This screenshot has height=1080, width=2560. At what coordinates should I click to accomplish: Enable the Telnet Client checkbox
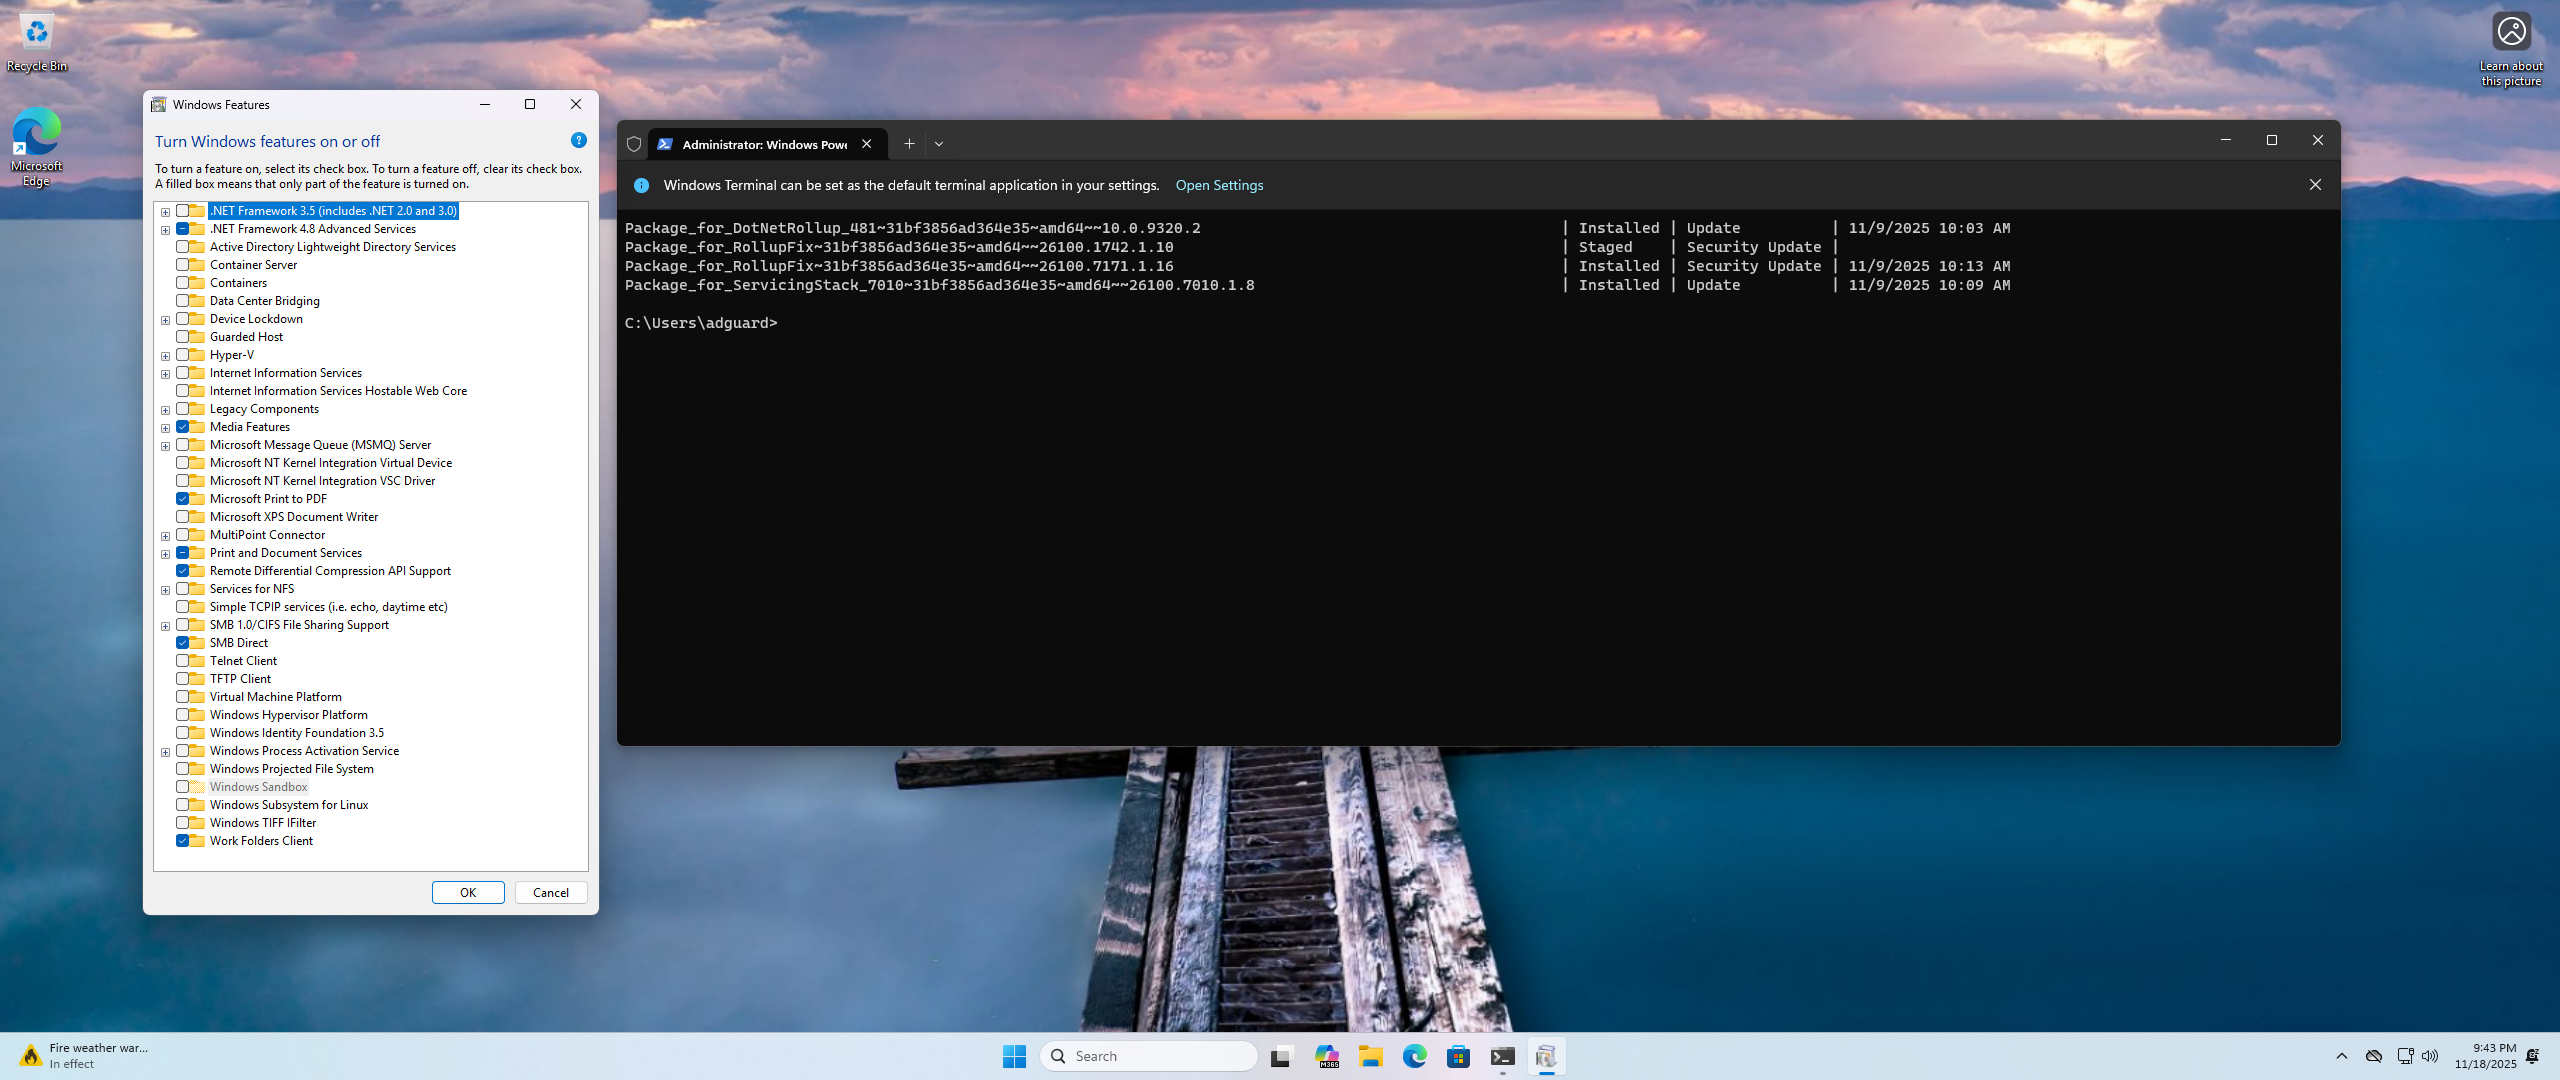183,661
